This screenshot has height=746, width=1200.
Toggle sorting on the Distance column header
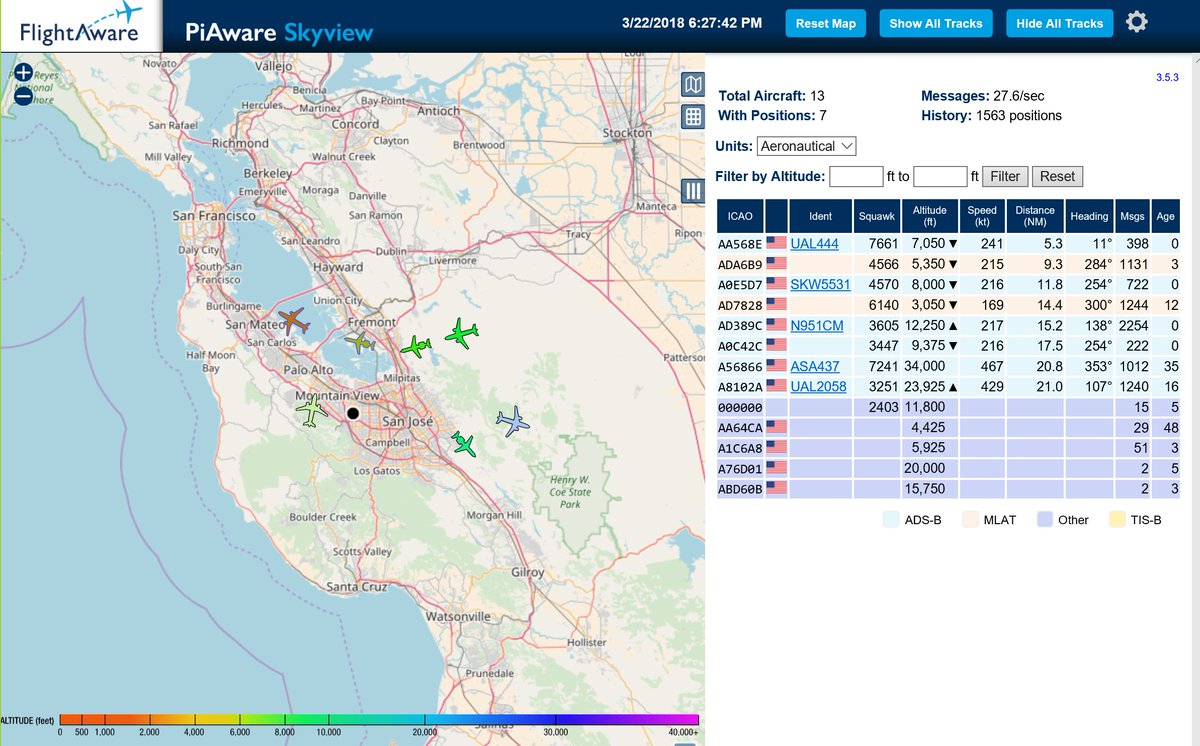pyautogui.click(x=1035, y=216)
